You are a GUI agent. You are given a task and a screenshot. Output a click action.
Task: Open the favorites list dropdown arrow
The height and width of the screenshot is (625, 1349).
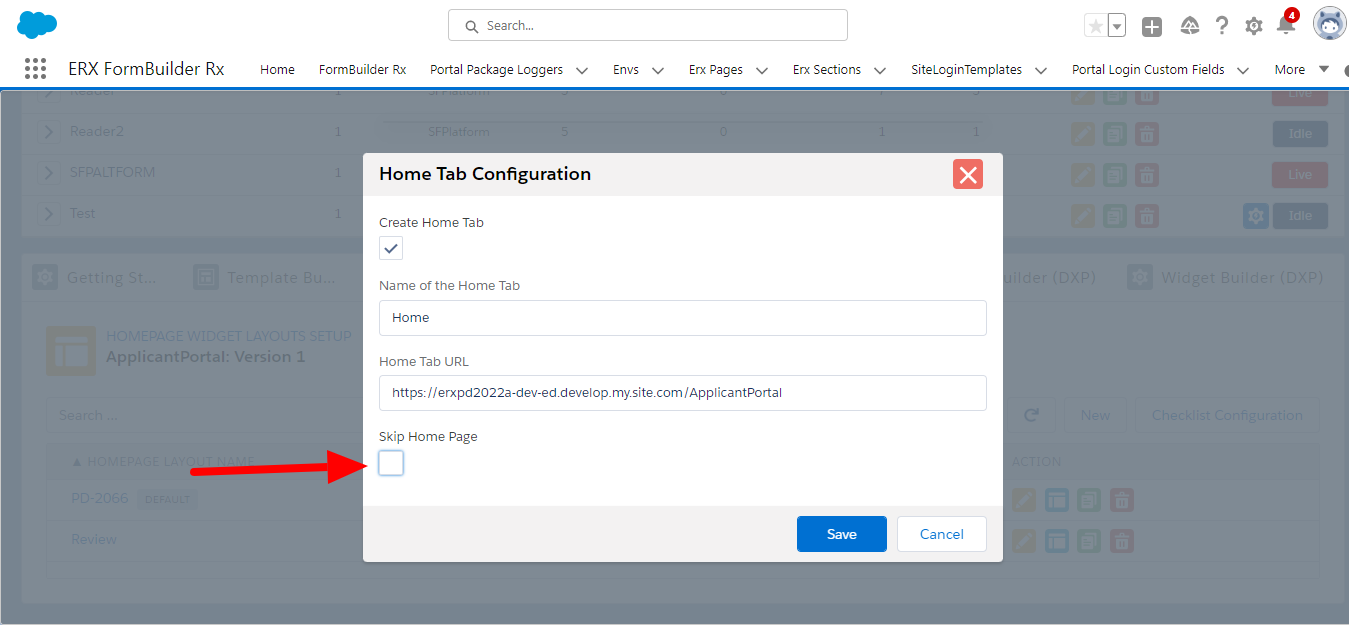1117,27
